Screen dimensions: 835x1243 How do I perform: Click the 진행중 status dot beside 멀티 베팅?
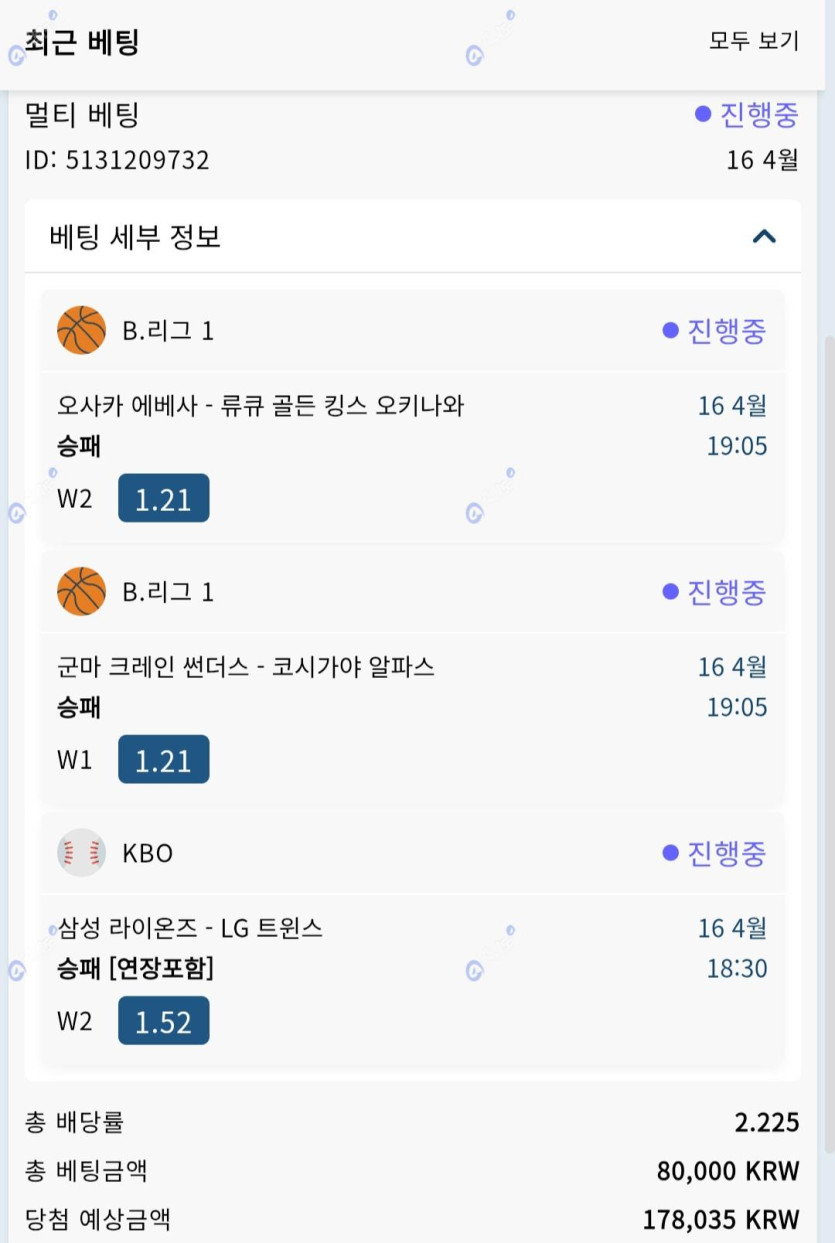(703, 114)
